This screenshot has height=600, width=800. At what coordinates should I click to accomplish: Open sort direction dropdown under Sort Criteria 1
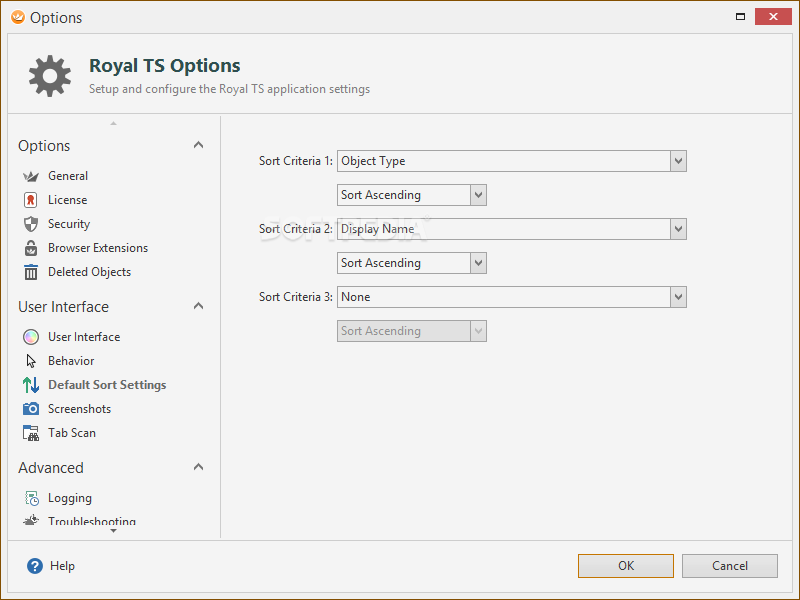[x=478, y=195]
